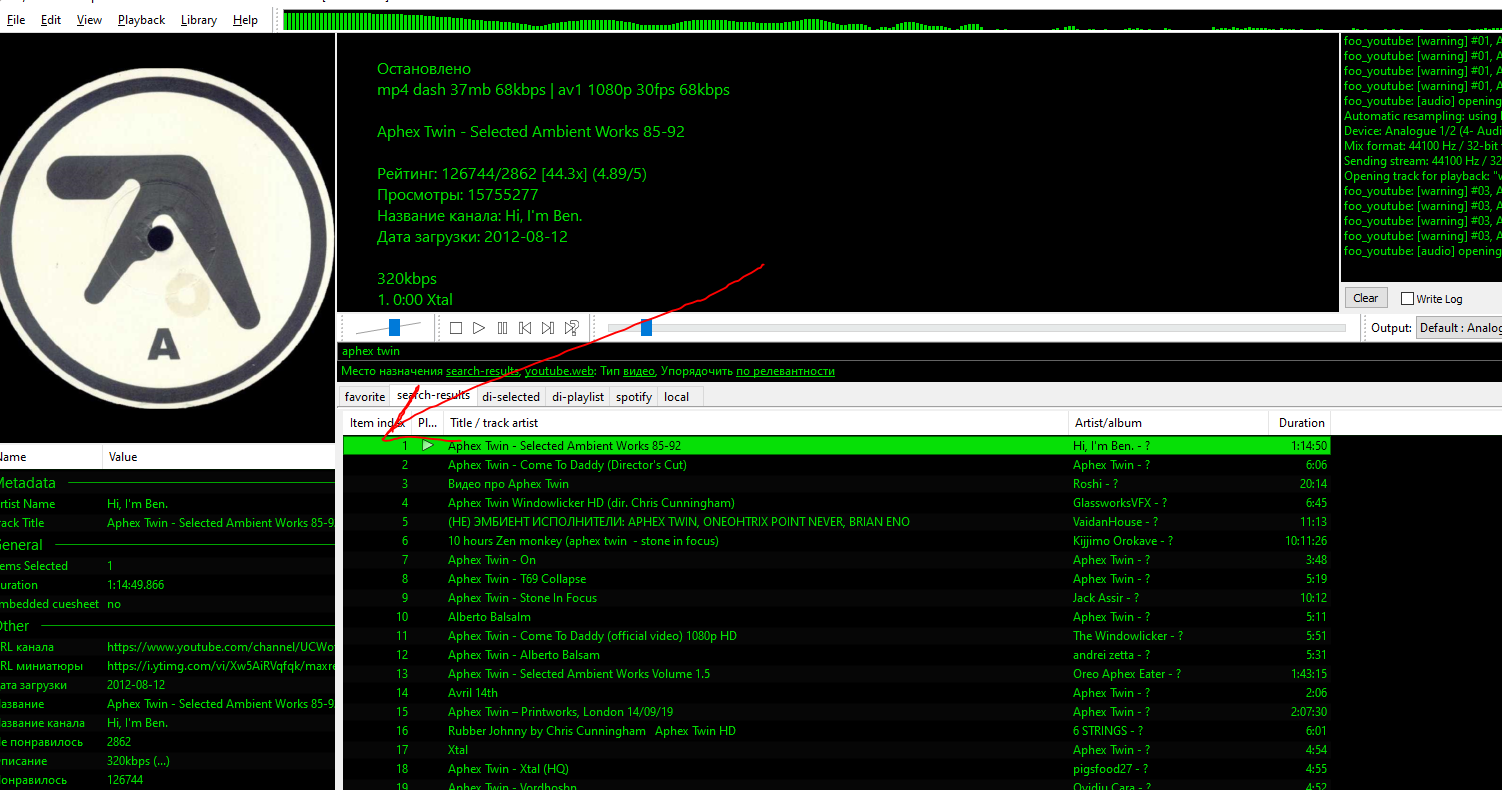Open the Output device dropdown

[1459, 328]
